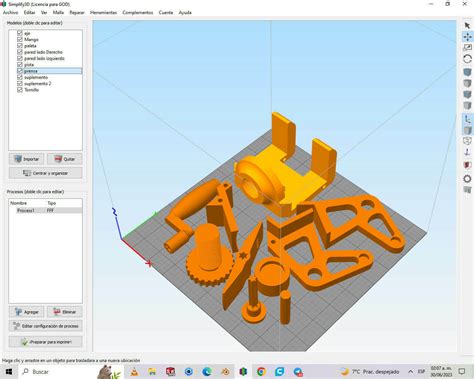The image size is (474, 379).
Task: Open the machine control panel gear icon
Action: (467, 179)
